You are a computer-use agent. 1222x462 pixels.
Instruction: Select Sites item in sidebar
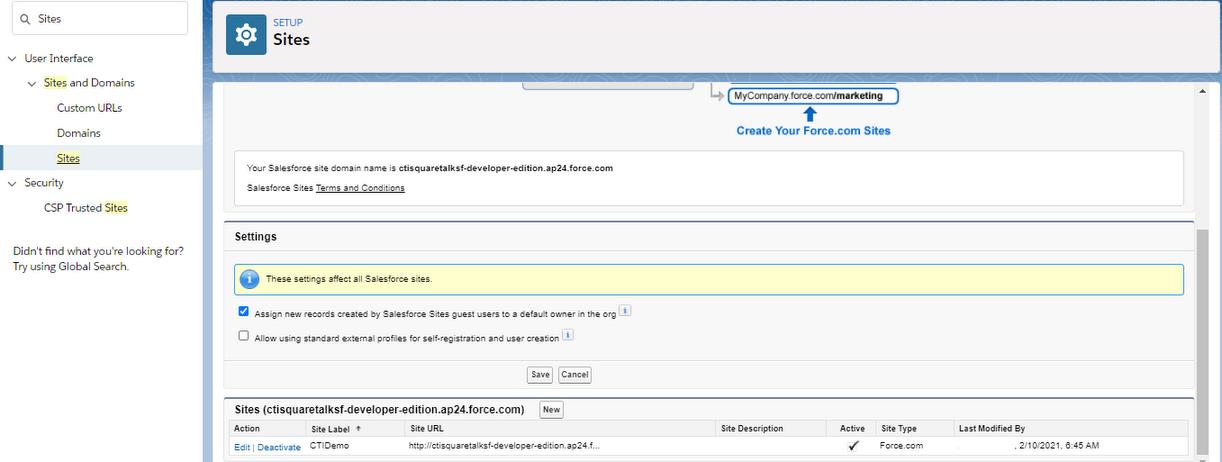(x=68, y=158)
